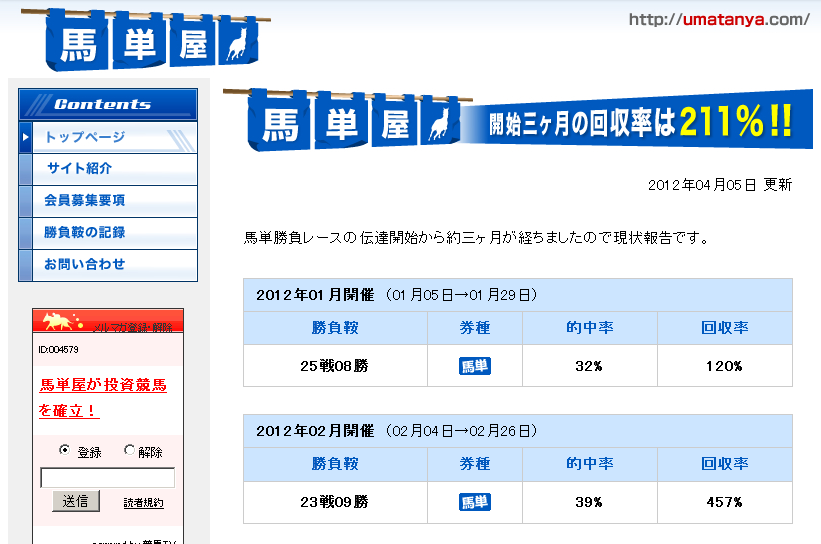Click the Contents sidebar header
Image resolution: width=821 pixels, height=544 pixels.
coord(108,104)
